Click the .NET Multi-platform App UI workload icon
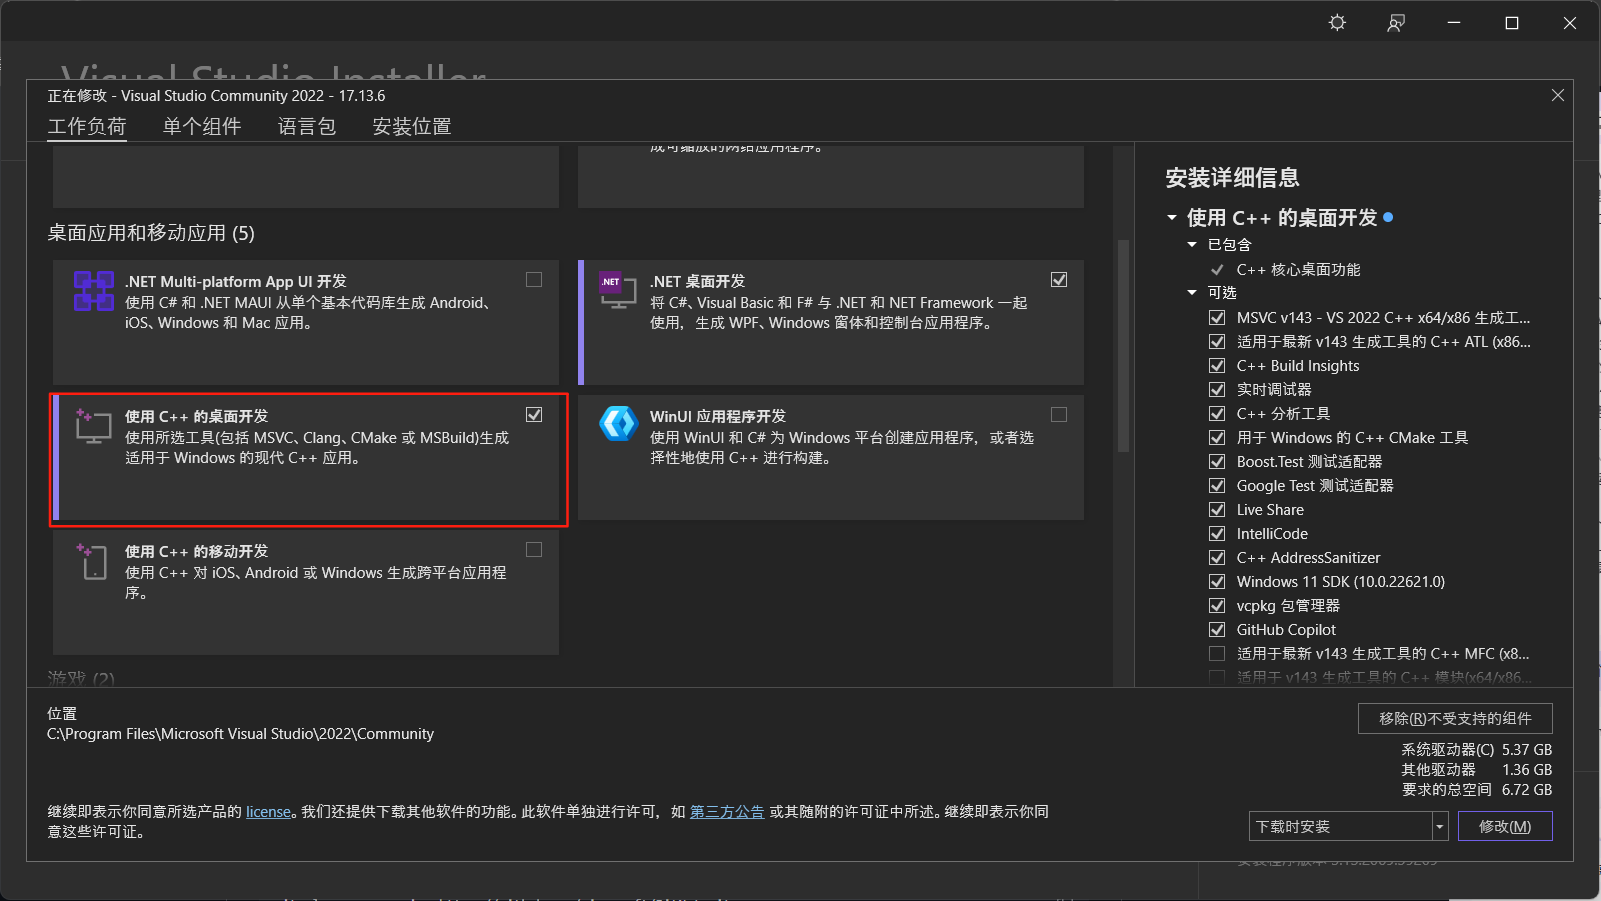Image resolution: width=1601 pixels, height=901 pixels. (x=94, y=291)
